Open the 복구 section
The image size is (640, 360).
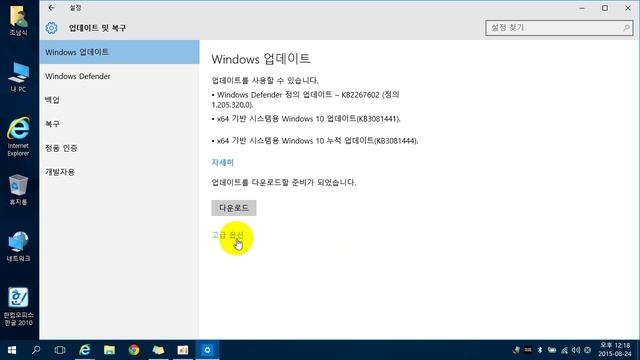click(119, 124)
